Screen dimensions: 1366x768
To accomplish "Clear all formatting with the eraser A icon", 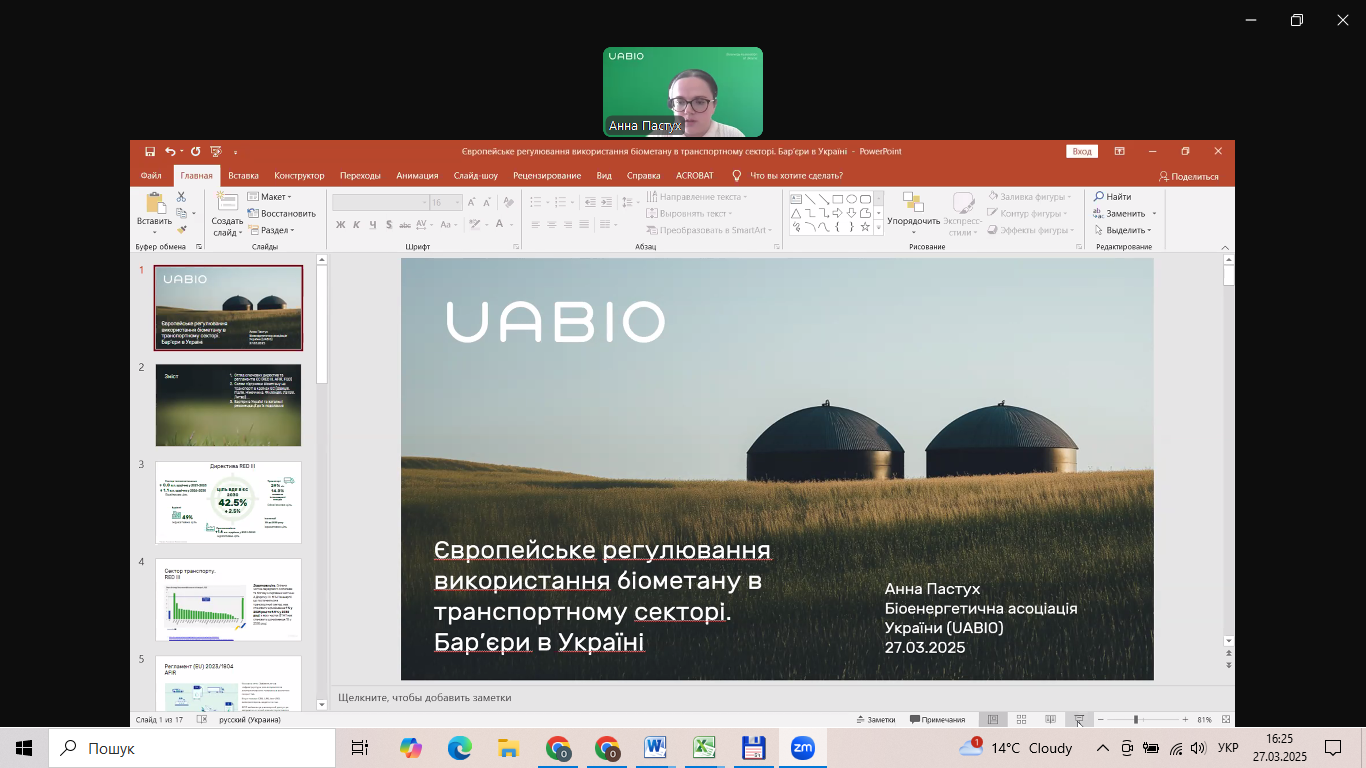I will click(x=510, y=202).
